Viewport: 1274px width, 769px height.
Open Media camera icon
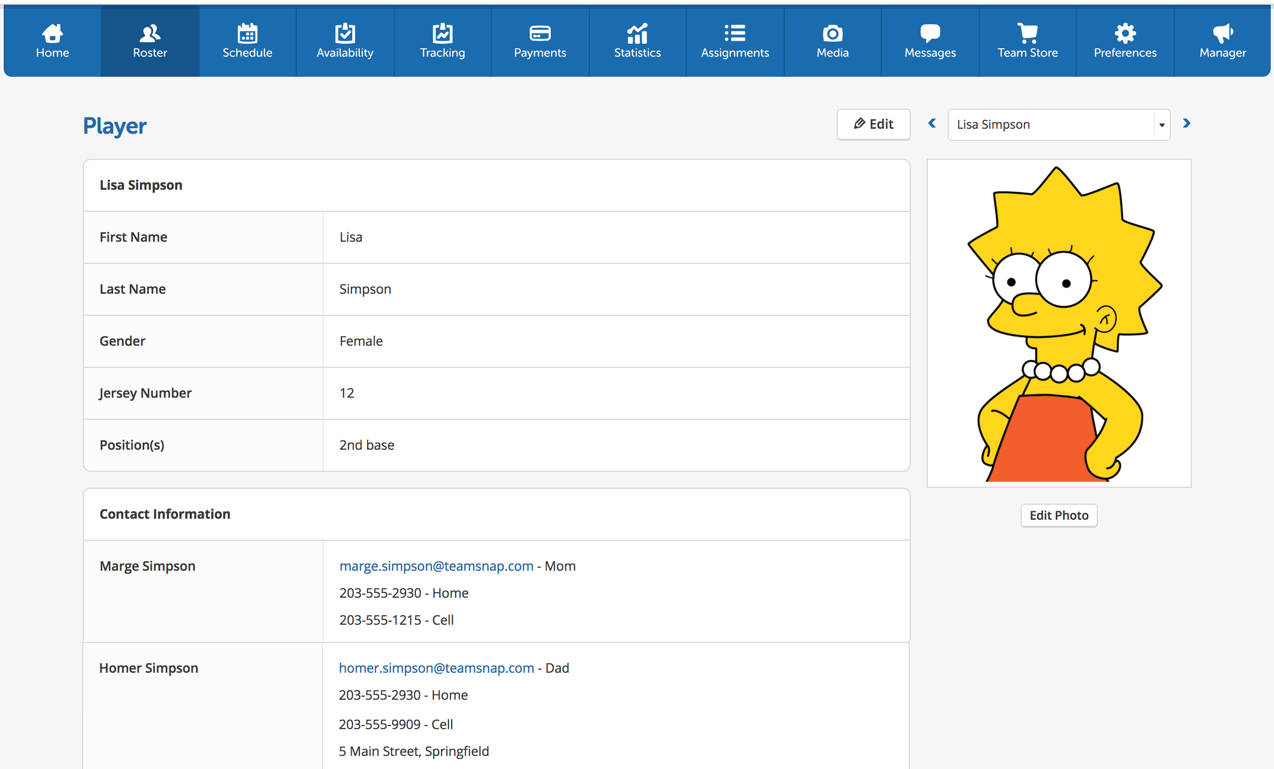pyautogui.click(x=832, y=34)
